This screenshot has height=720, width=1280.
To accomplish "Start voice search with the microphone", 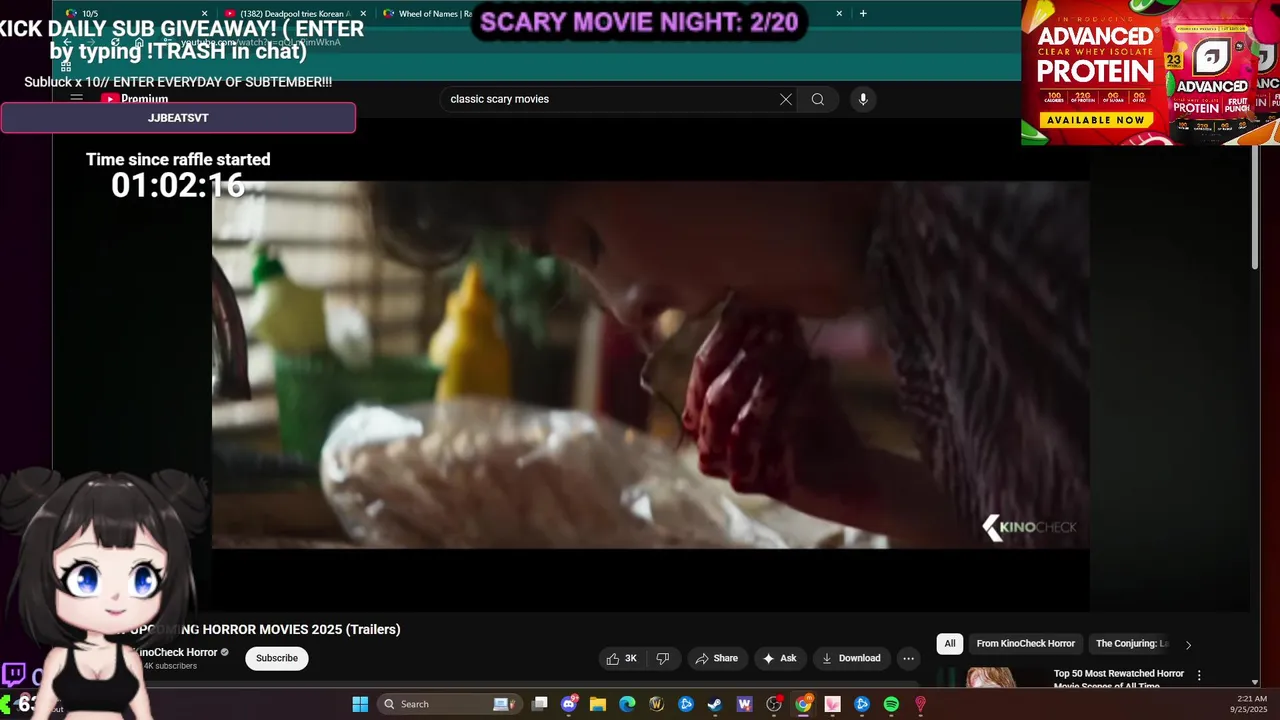I will 863,99.
